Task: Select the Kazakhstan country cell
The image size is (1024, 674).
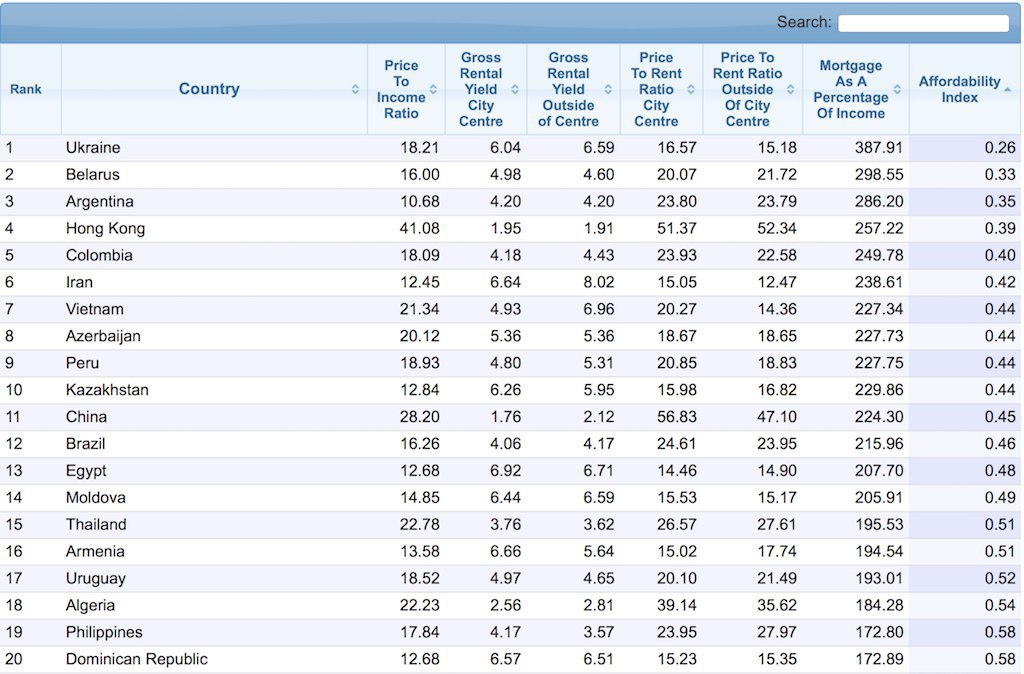Action: tap(214, 390)
